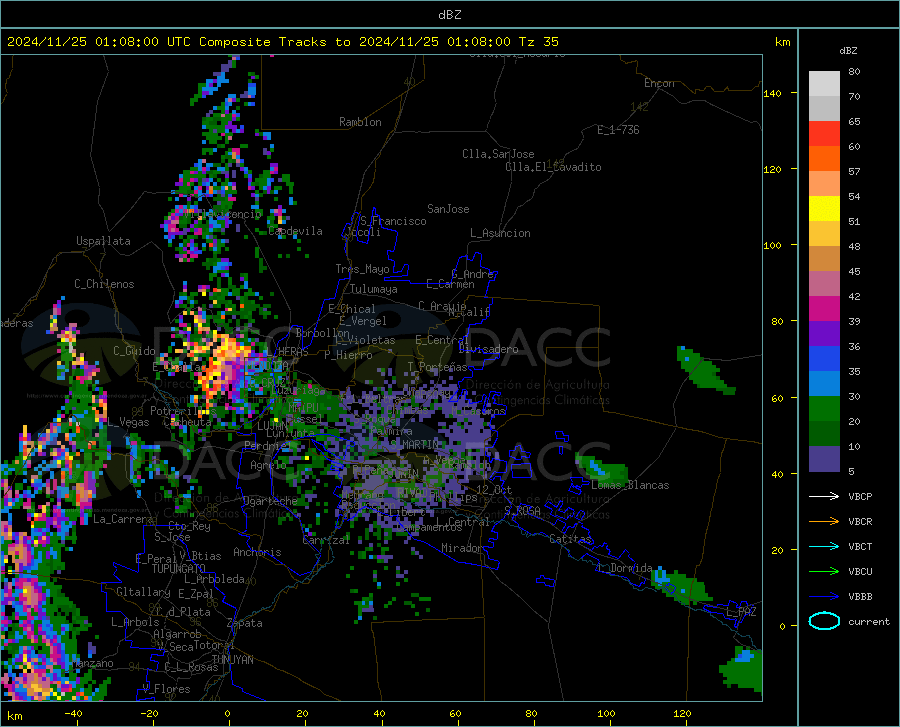The height and width of the screenshot is (727, 900).
Task: Pick the blue 35 dBZ legend swatch
Action: 824,359
